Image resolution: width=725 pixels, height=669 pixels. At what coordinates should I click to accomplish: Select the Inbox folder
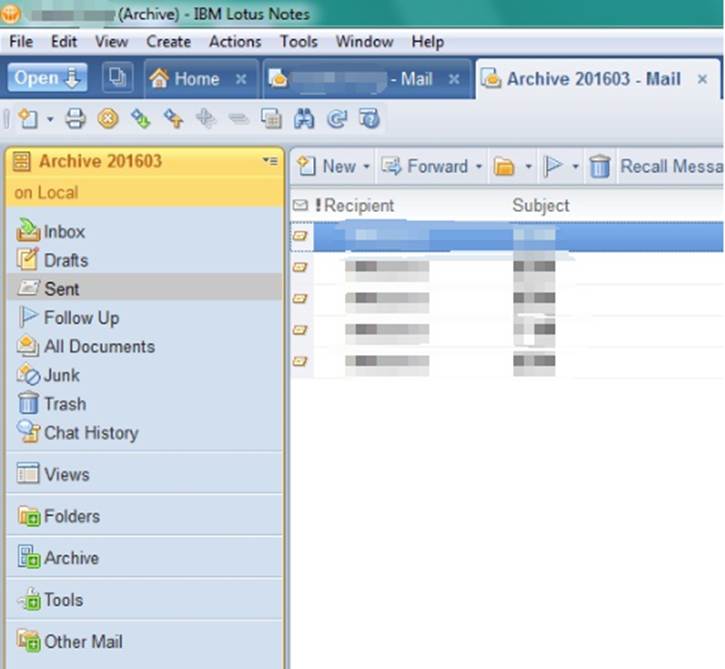(x=64, y=231)
